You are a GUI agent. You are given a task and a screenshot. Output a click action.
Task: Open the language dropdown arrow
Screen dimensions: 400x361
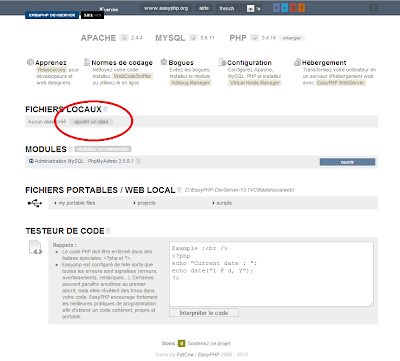coord(251,9)
